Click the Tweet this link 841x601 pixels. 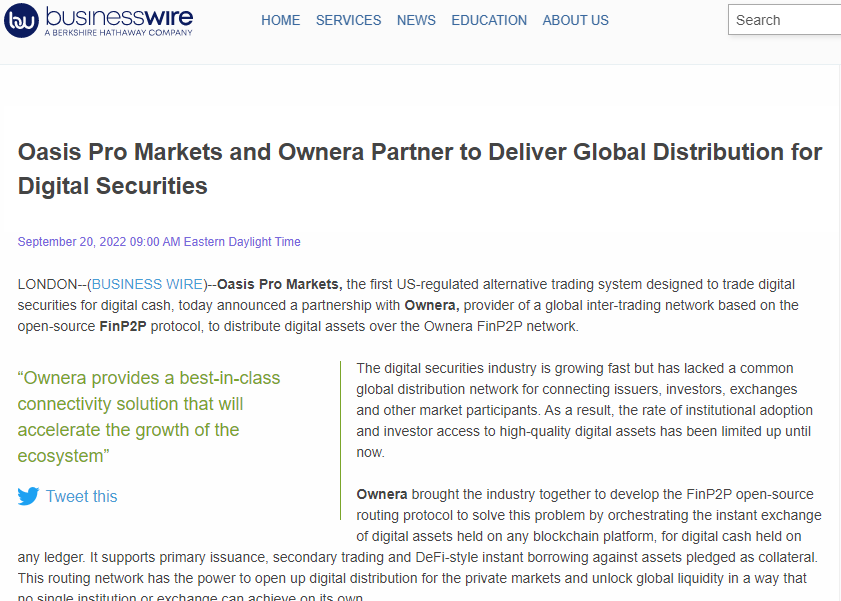click(x=81, y=496)
